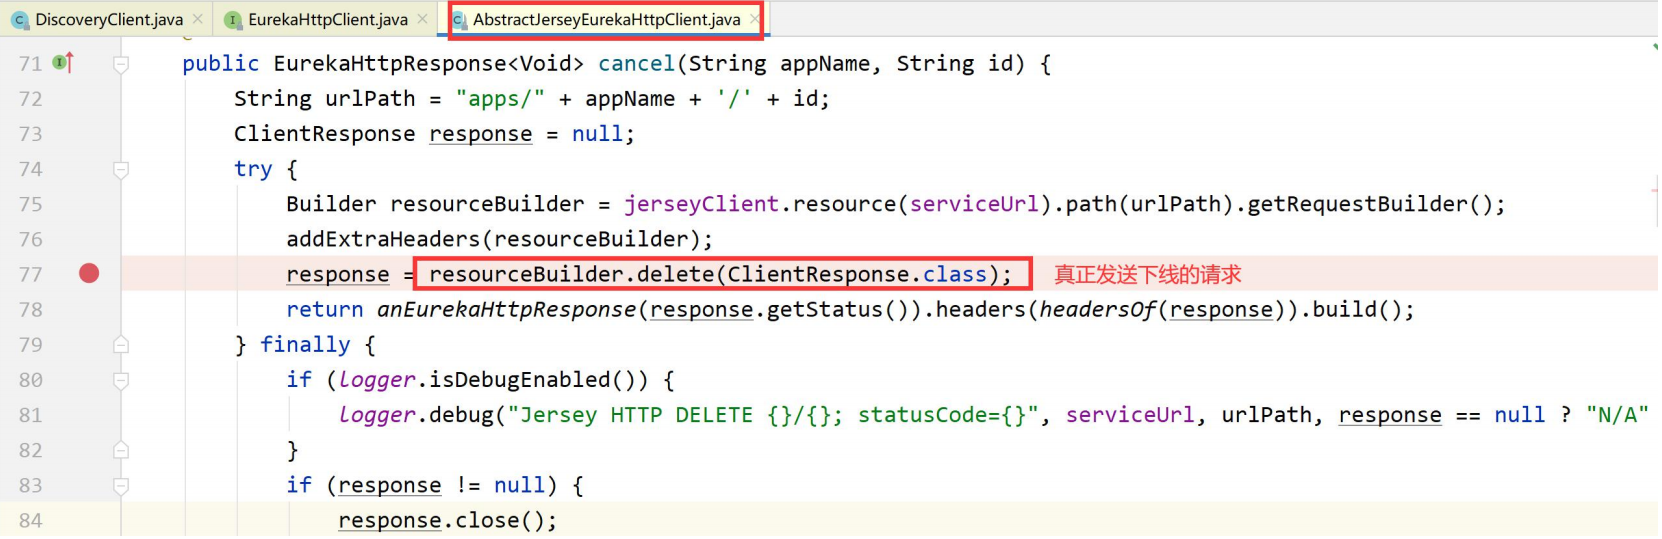Click serviceUrl inside resource() on line 75
1662x539 pixels.
click(x=974, y=204)
